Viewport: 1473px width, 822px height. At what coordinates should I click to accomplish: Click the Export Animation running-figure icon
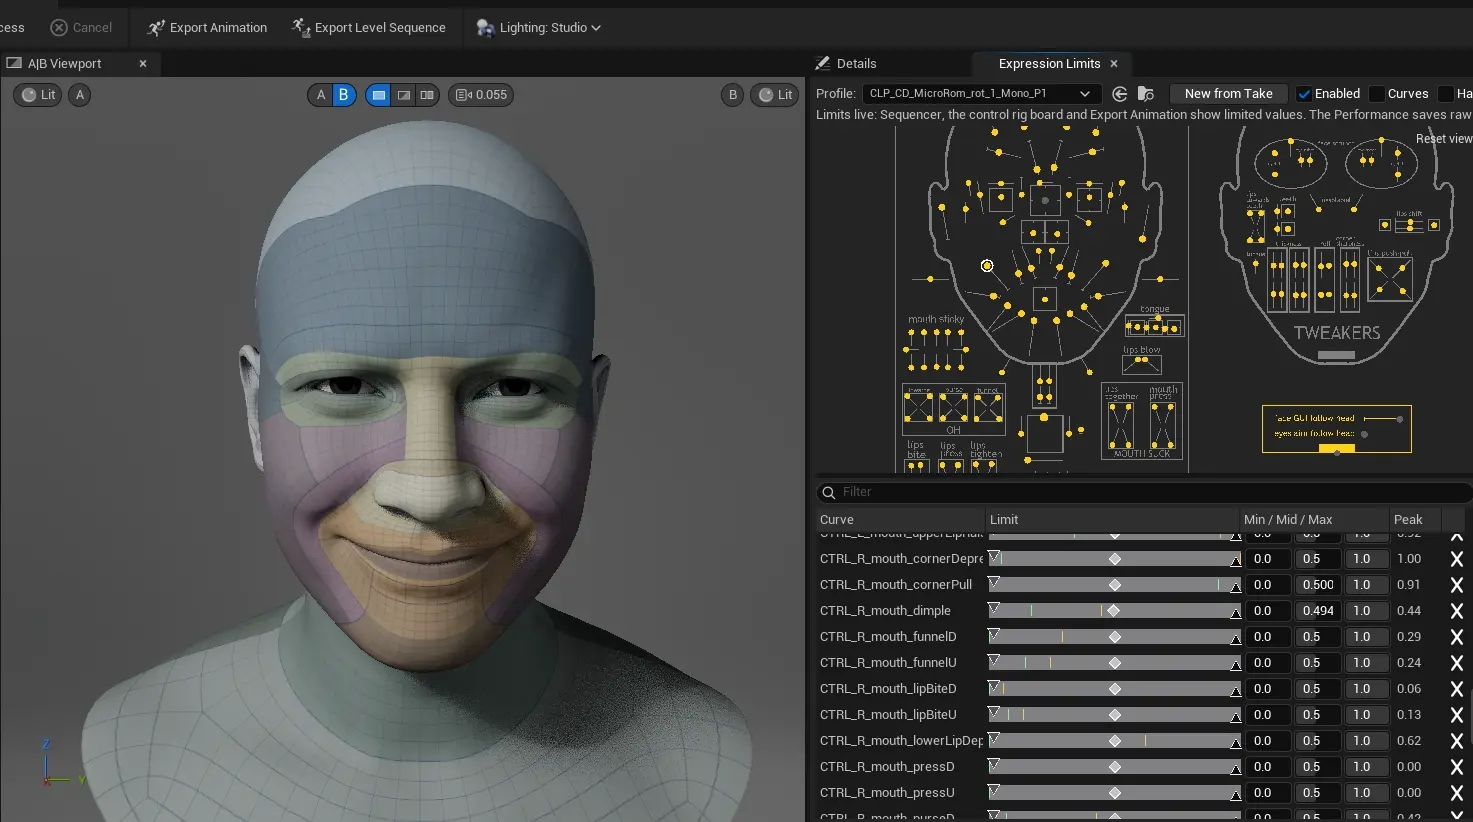156,28
